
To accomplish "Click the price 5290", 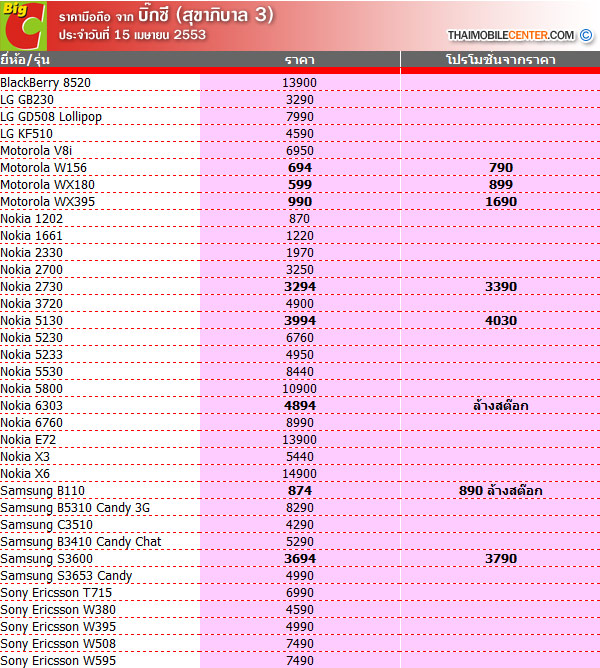I will (x=300, y=543).
